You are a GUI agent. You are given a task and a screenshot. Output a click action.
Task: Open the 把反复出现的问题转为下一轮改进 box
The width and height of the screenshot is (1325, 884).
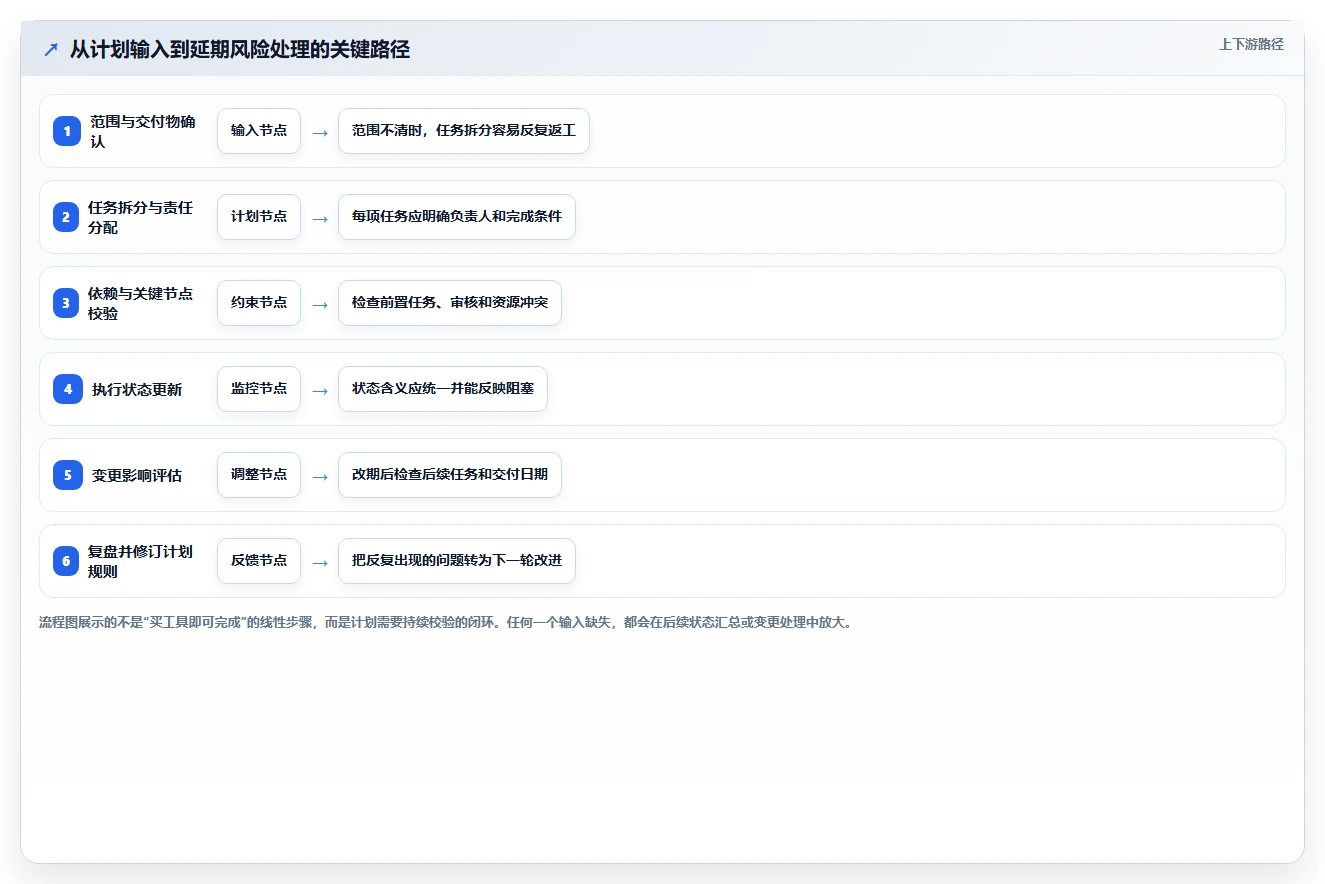457,561
